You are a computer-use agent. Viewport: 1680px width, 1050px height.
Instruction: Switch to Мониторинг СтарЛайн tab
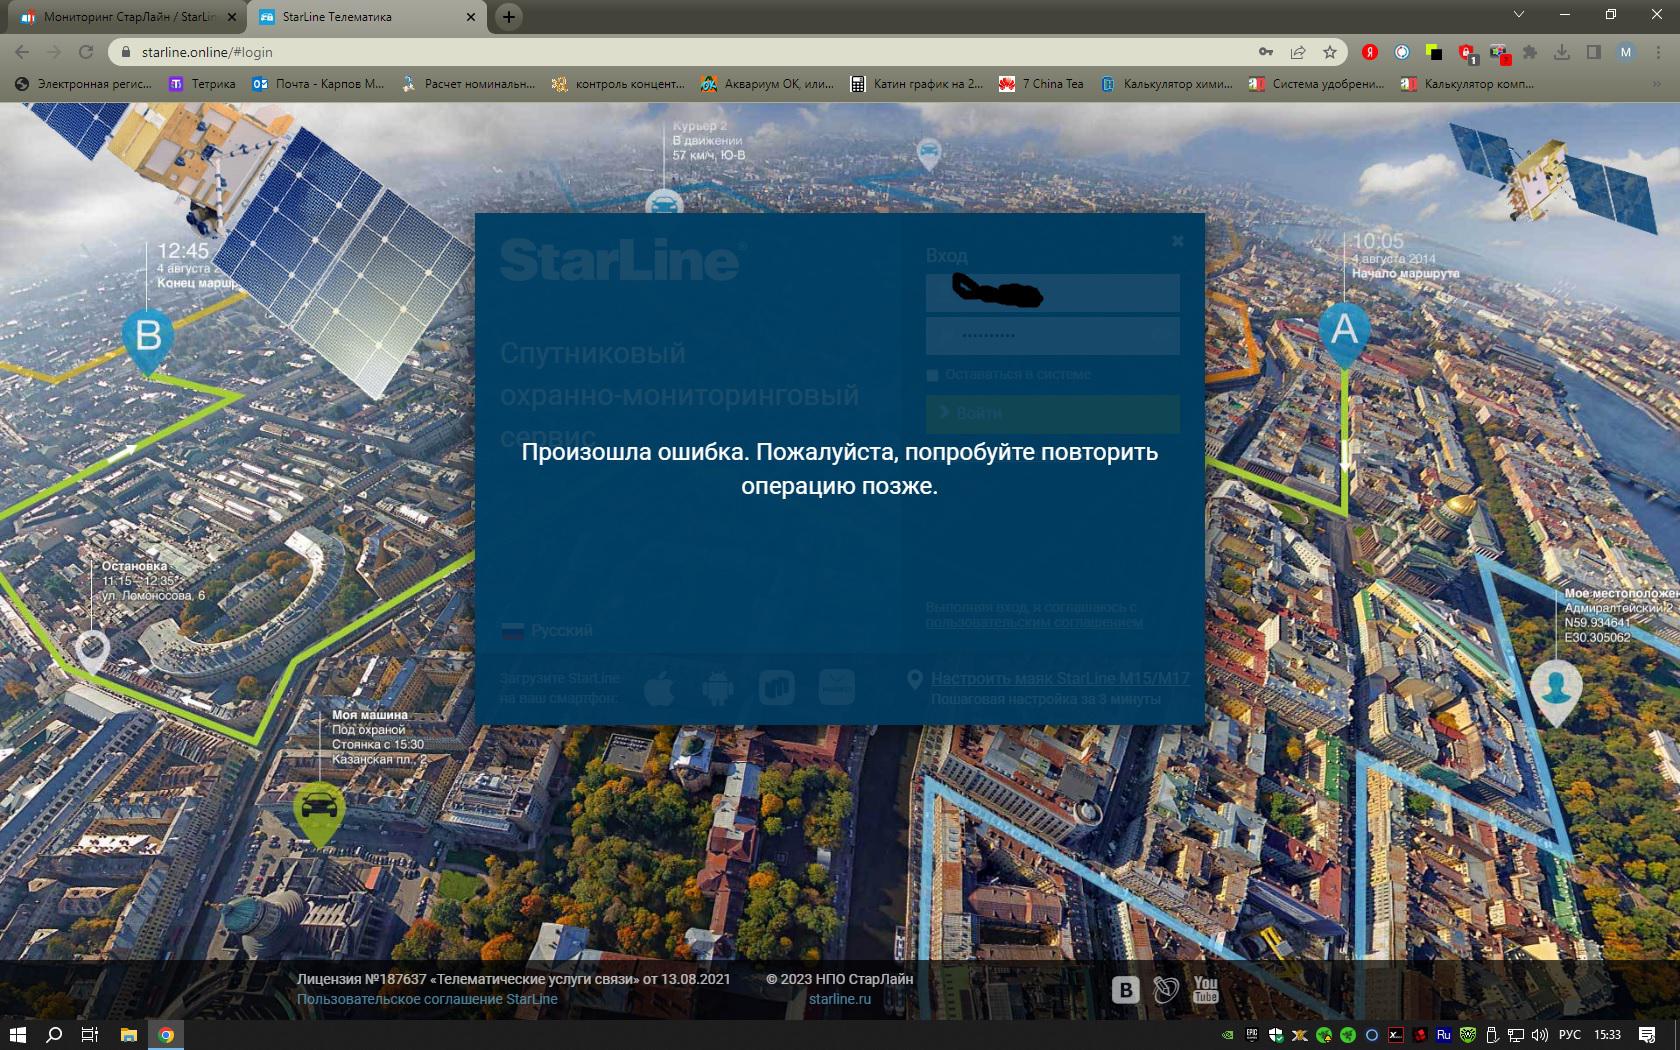click(x=128, y=17)
